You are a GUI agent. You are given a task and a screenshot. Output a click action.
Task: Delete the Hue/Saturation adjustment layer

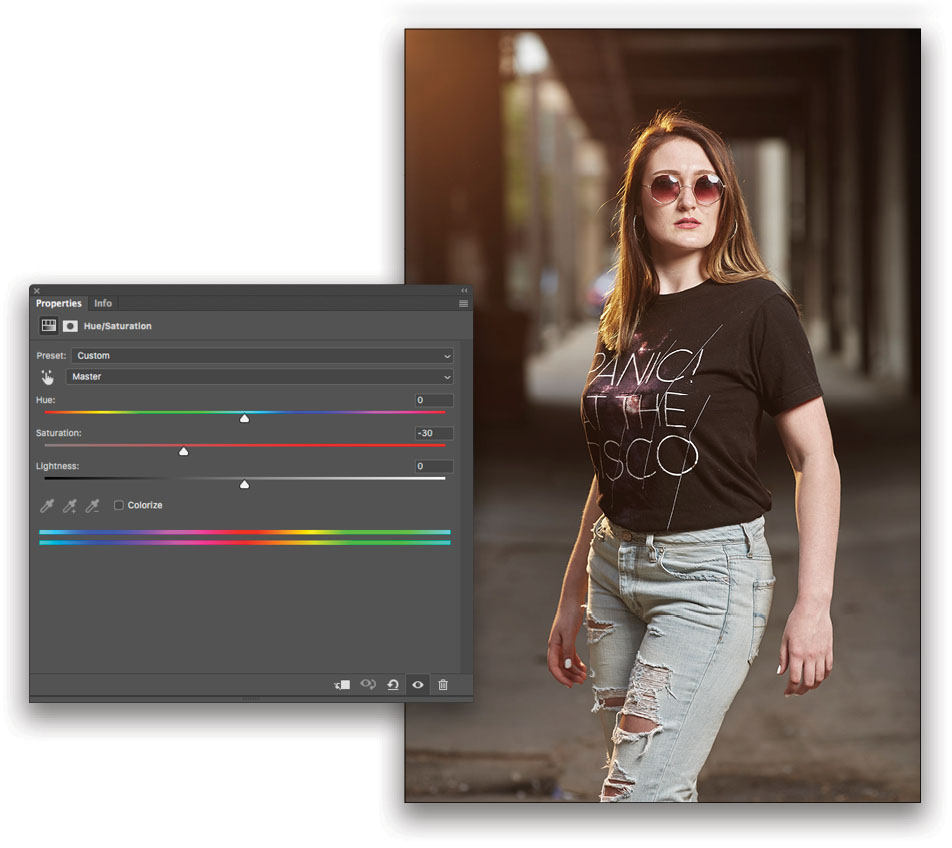[441, 685]
